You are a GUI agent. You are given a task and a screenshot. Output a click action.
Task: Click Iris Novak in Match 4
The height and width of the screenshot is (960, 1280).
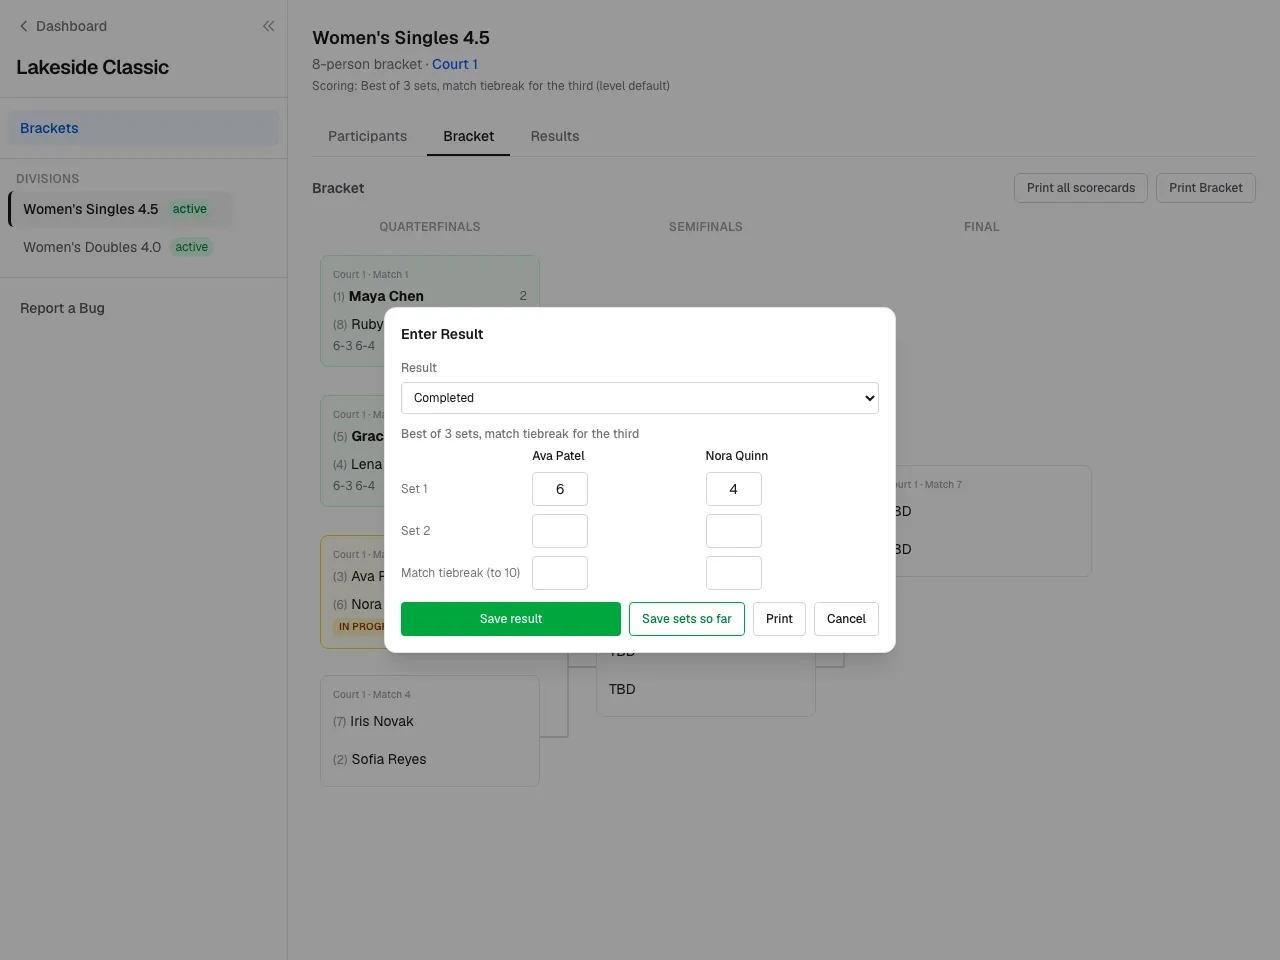(x=382, y=721)
